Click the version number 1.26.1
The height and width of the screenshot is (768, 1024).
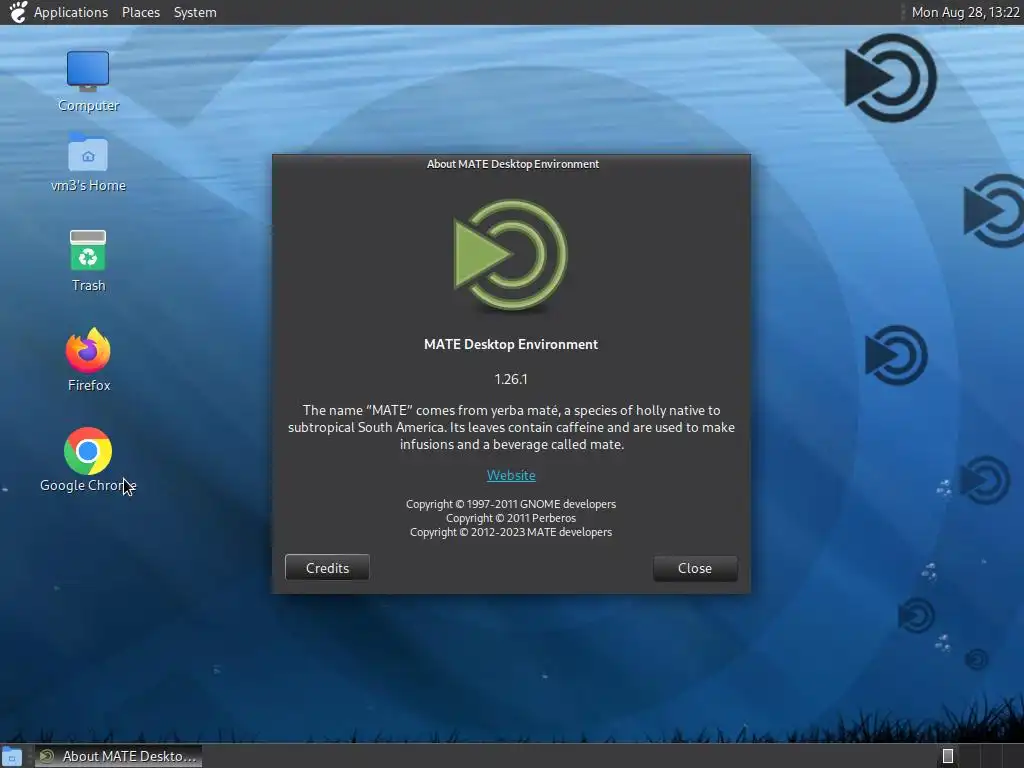[511, 379]
